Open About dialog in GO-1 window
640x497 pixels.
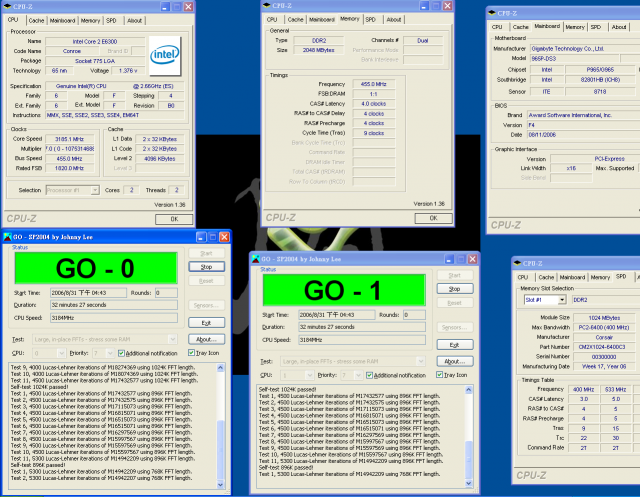(455, 362)
